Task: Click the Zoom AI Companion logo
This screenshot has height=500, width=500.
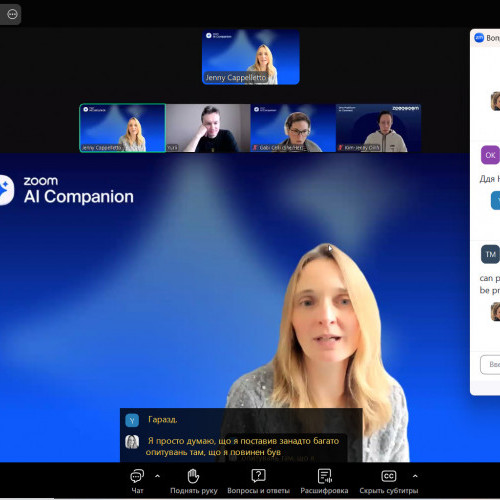Action: click(67, 190)
